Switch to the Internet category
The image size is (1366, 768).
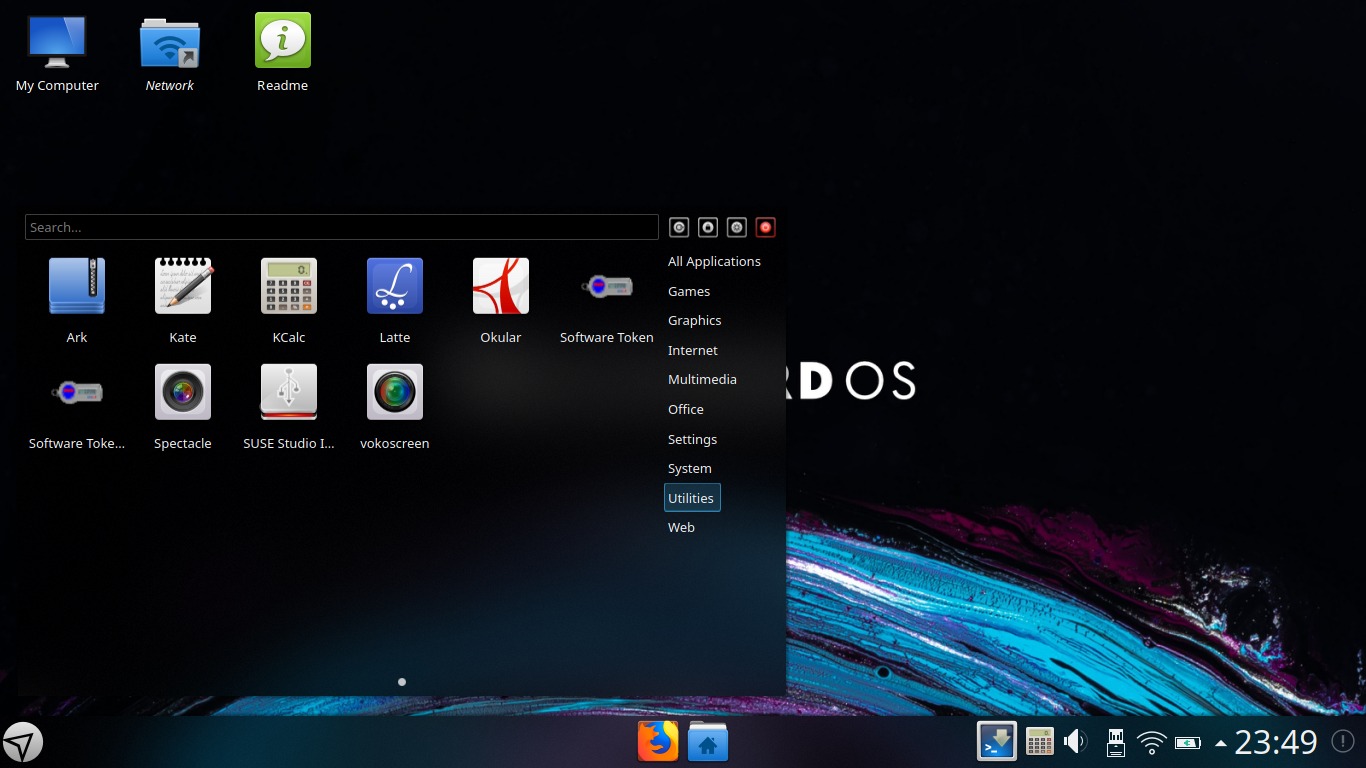(x=692, y=350)
